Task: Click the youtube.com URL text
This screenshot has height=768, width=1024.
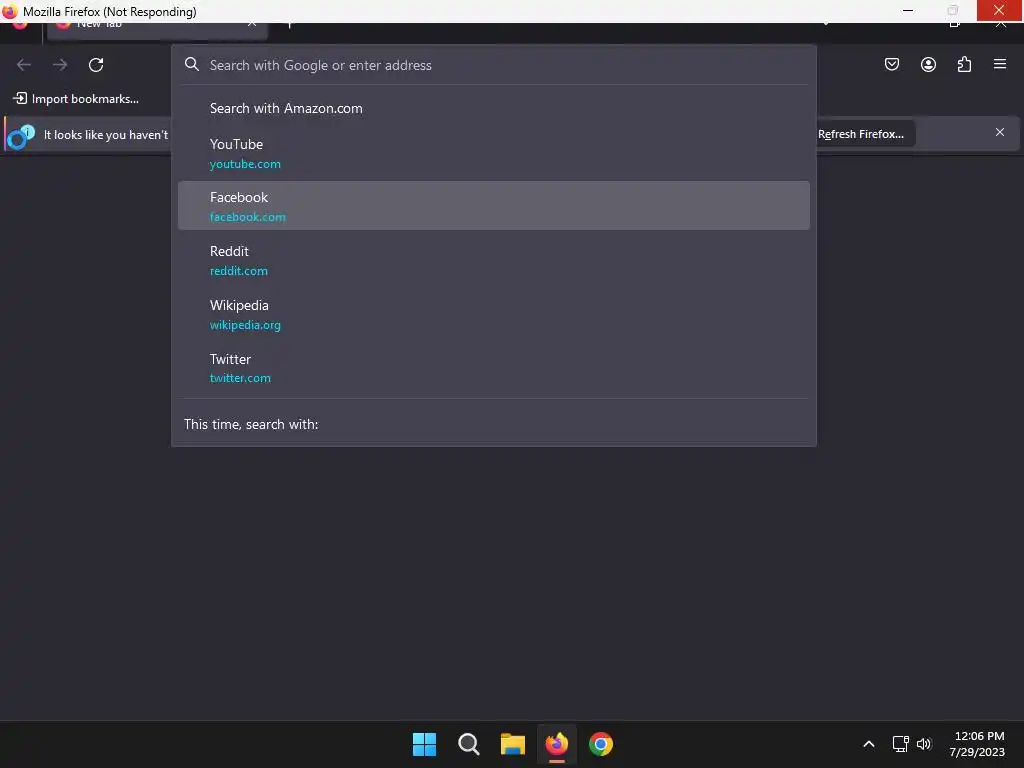Action: 245,164
